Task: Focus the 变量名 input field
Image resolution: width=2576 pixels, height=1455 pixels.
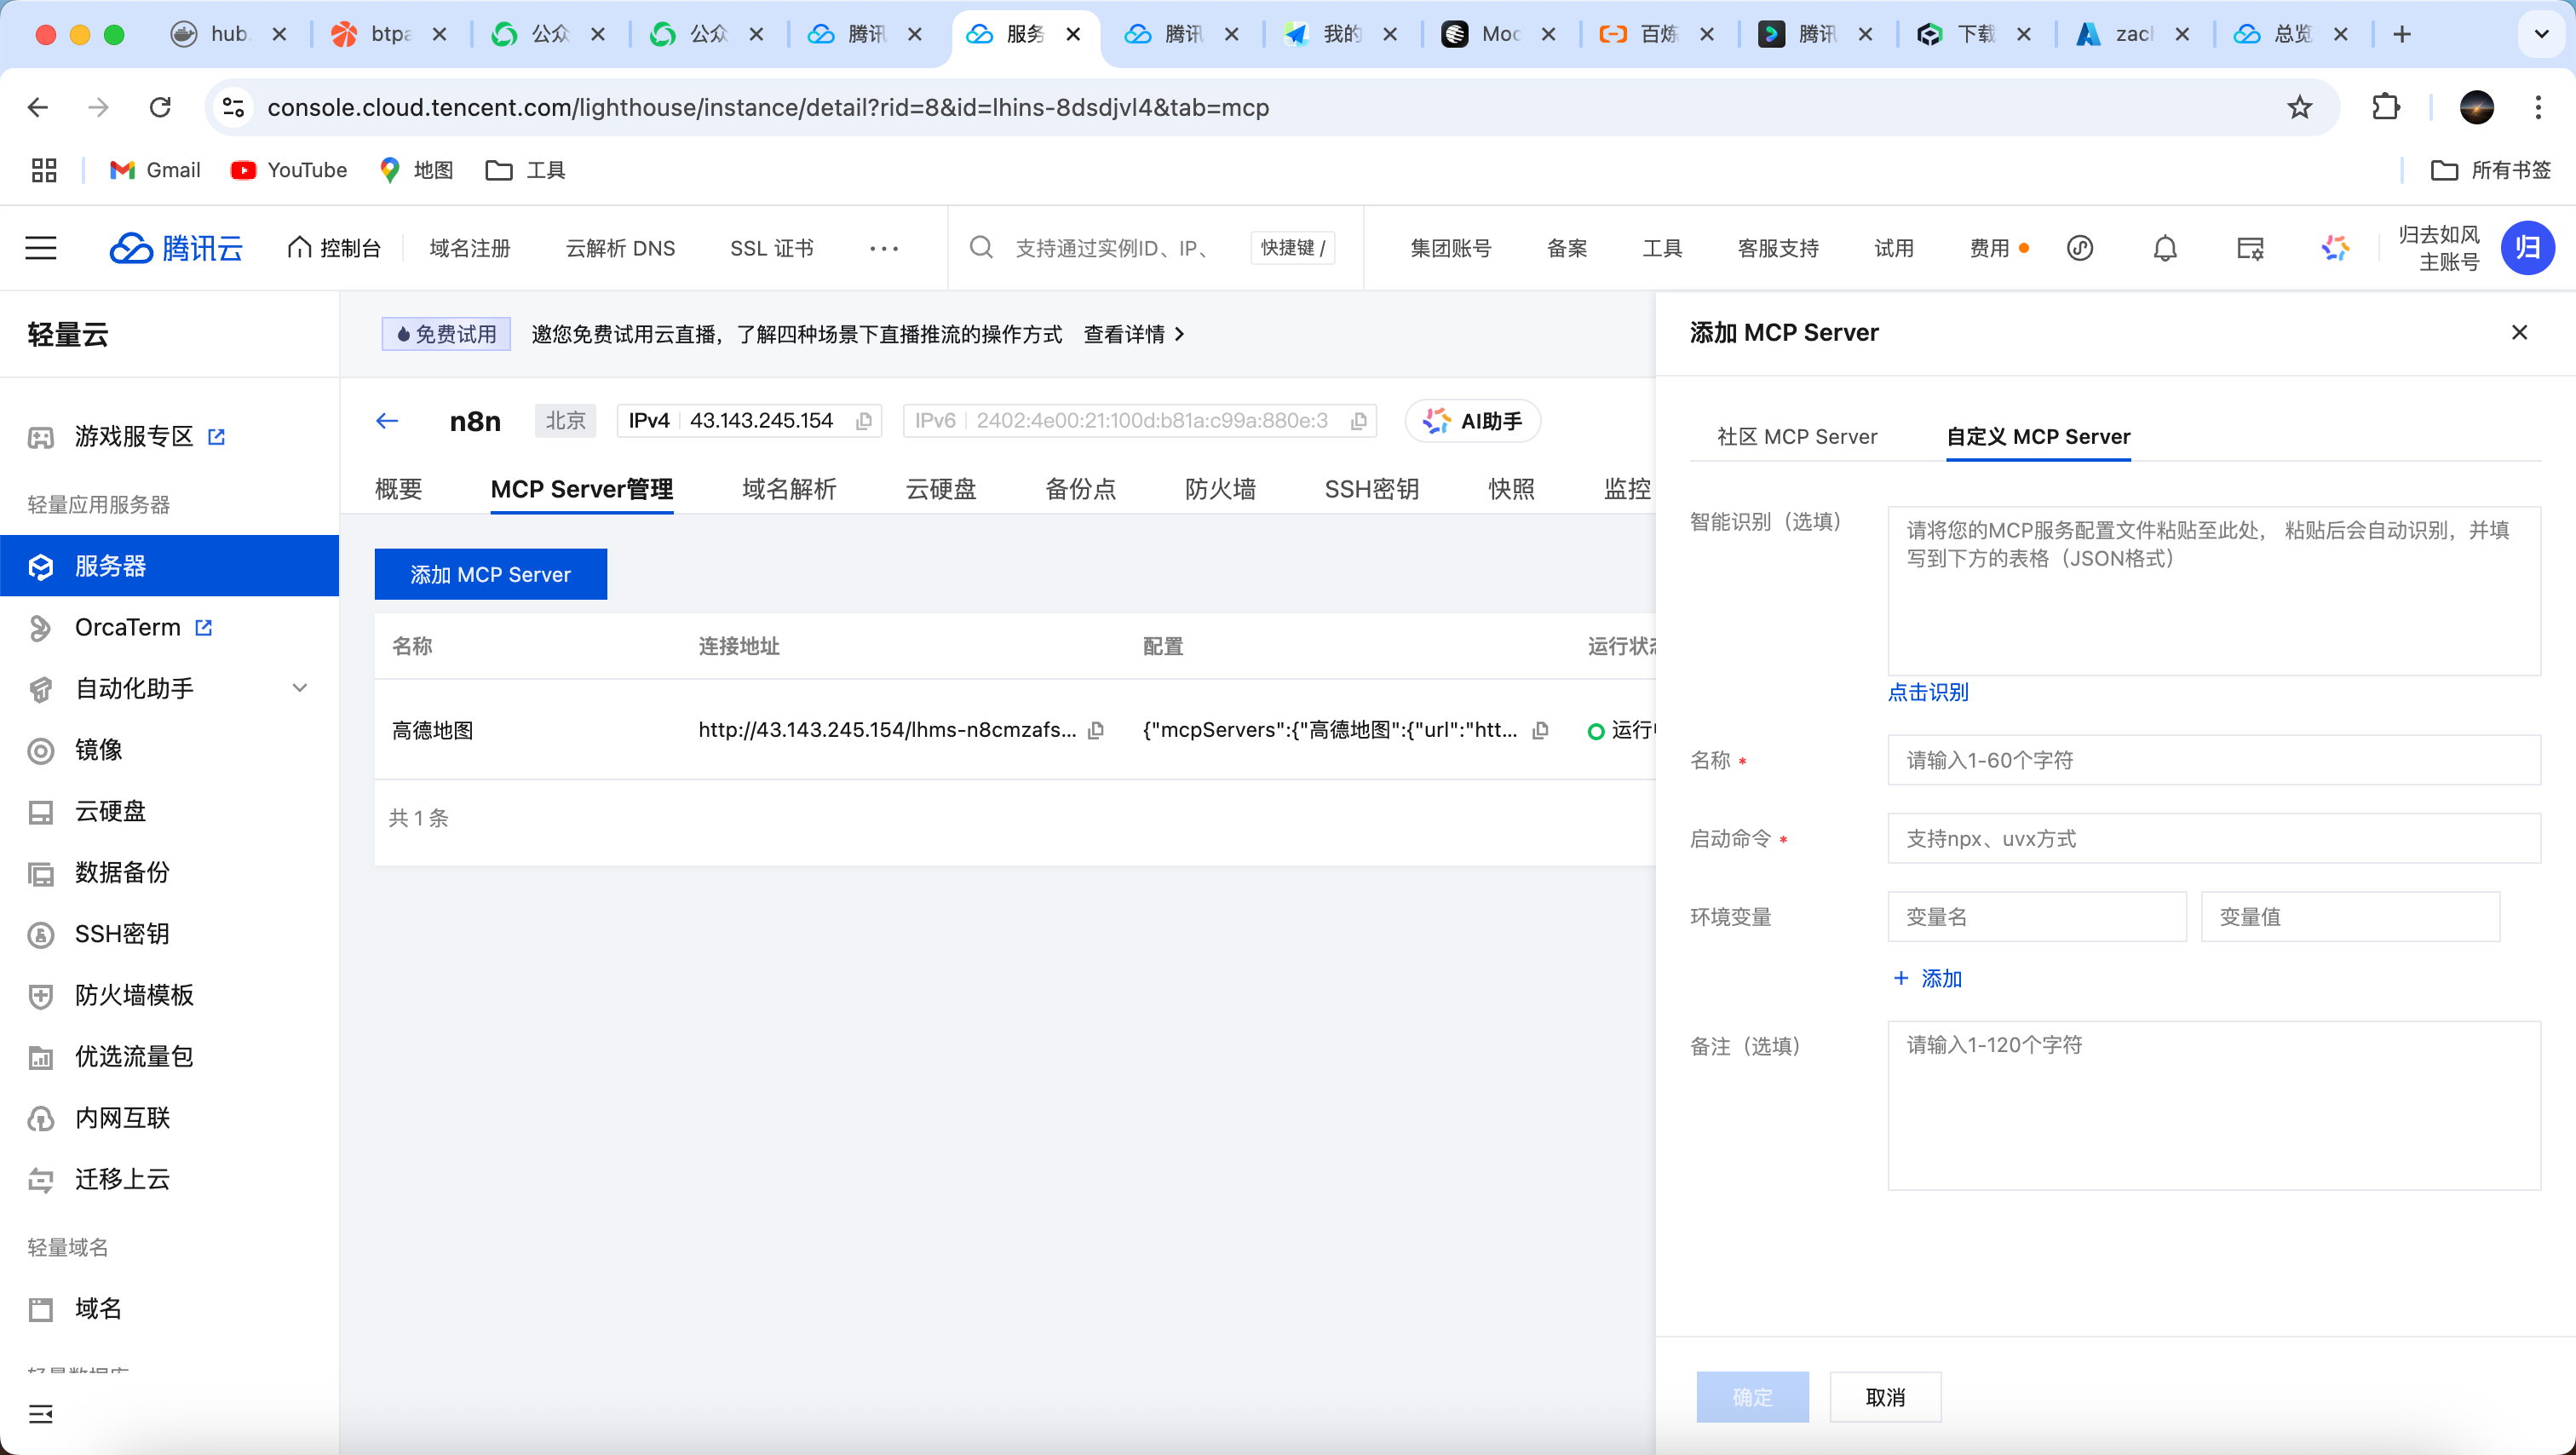Action: 2036,917
